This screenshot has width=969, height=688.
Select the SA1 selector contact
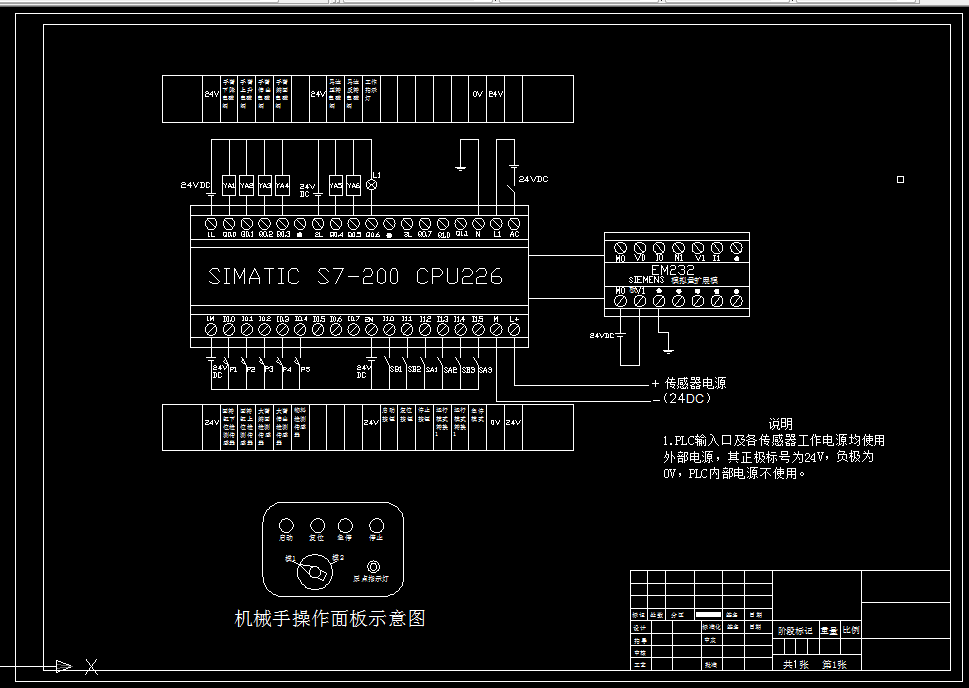tap(424, 361)
